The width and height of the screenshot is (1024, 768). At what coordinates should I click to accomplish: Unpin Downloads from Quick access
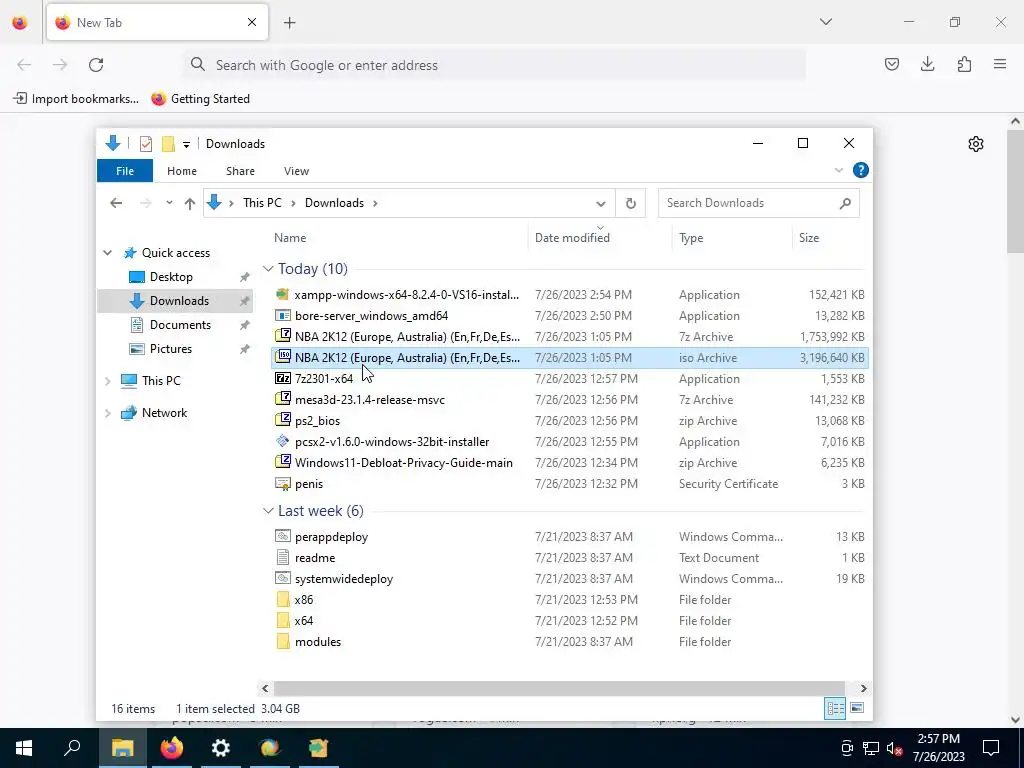click(244, 301)
